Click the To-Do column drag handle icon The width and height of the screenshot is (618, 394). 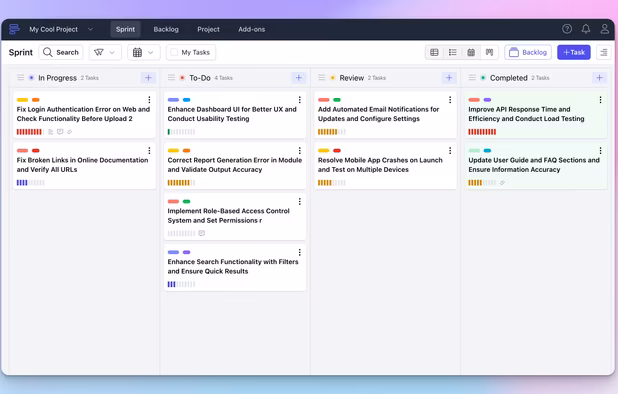(x=171, y=77)
